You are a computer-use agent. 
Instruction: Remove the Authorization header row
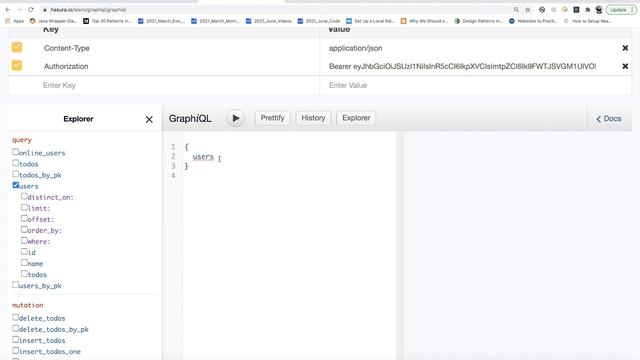[625, 66]
